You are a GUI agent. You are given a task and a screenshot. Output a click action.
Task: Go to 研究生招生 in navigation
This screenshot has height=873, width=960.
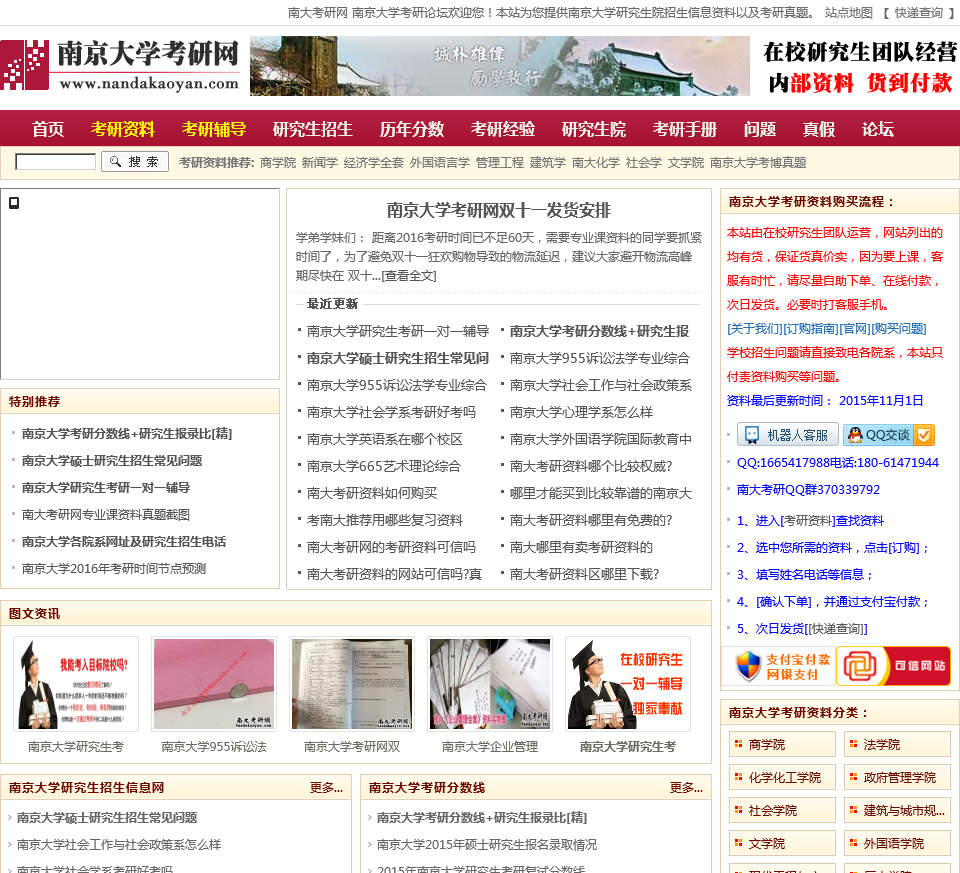coord(313,129)
